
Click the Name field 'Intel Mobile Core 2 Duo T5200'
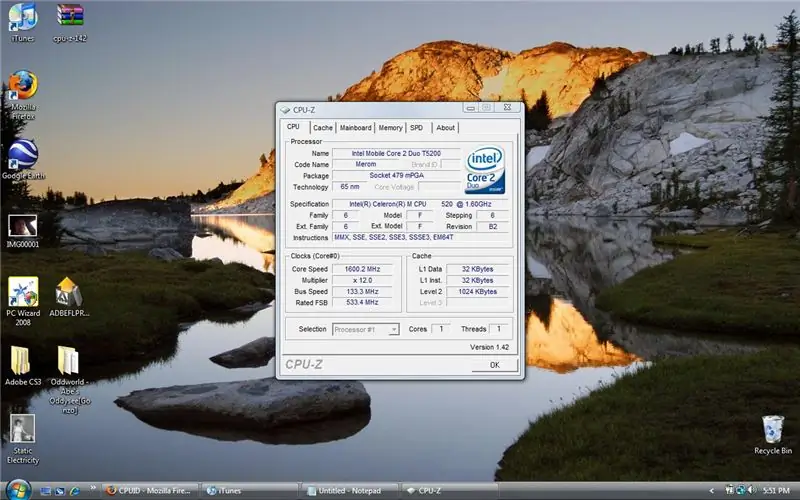click(x=396, y=153)
